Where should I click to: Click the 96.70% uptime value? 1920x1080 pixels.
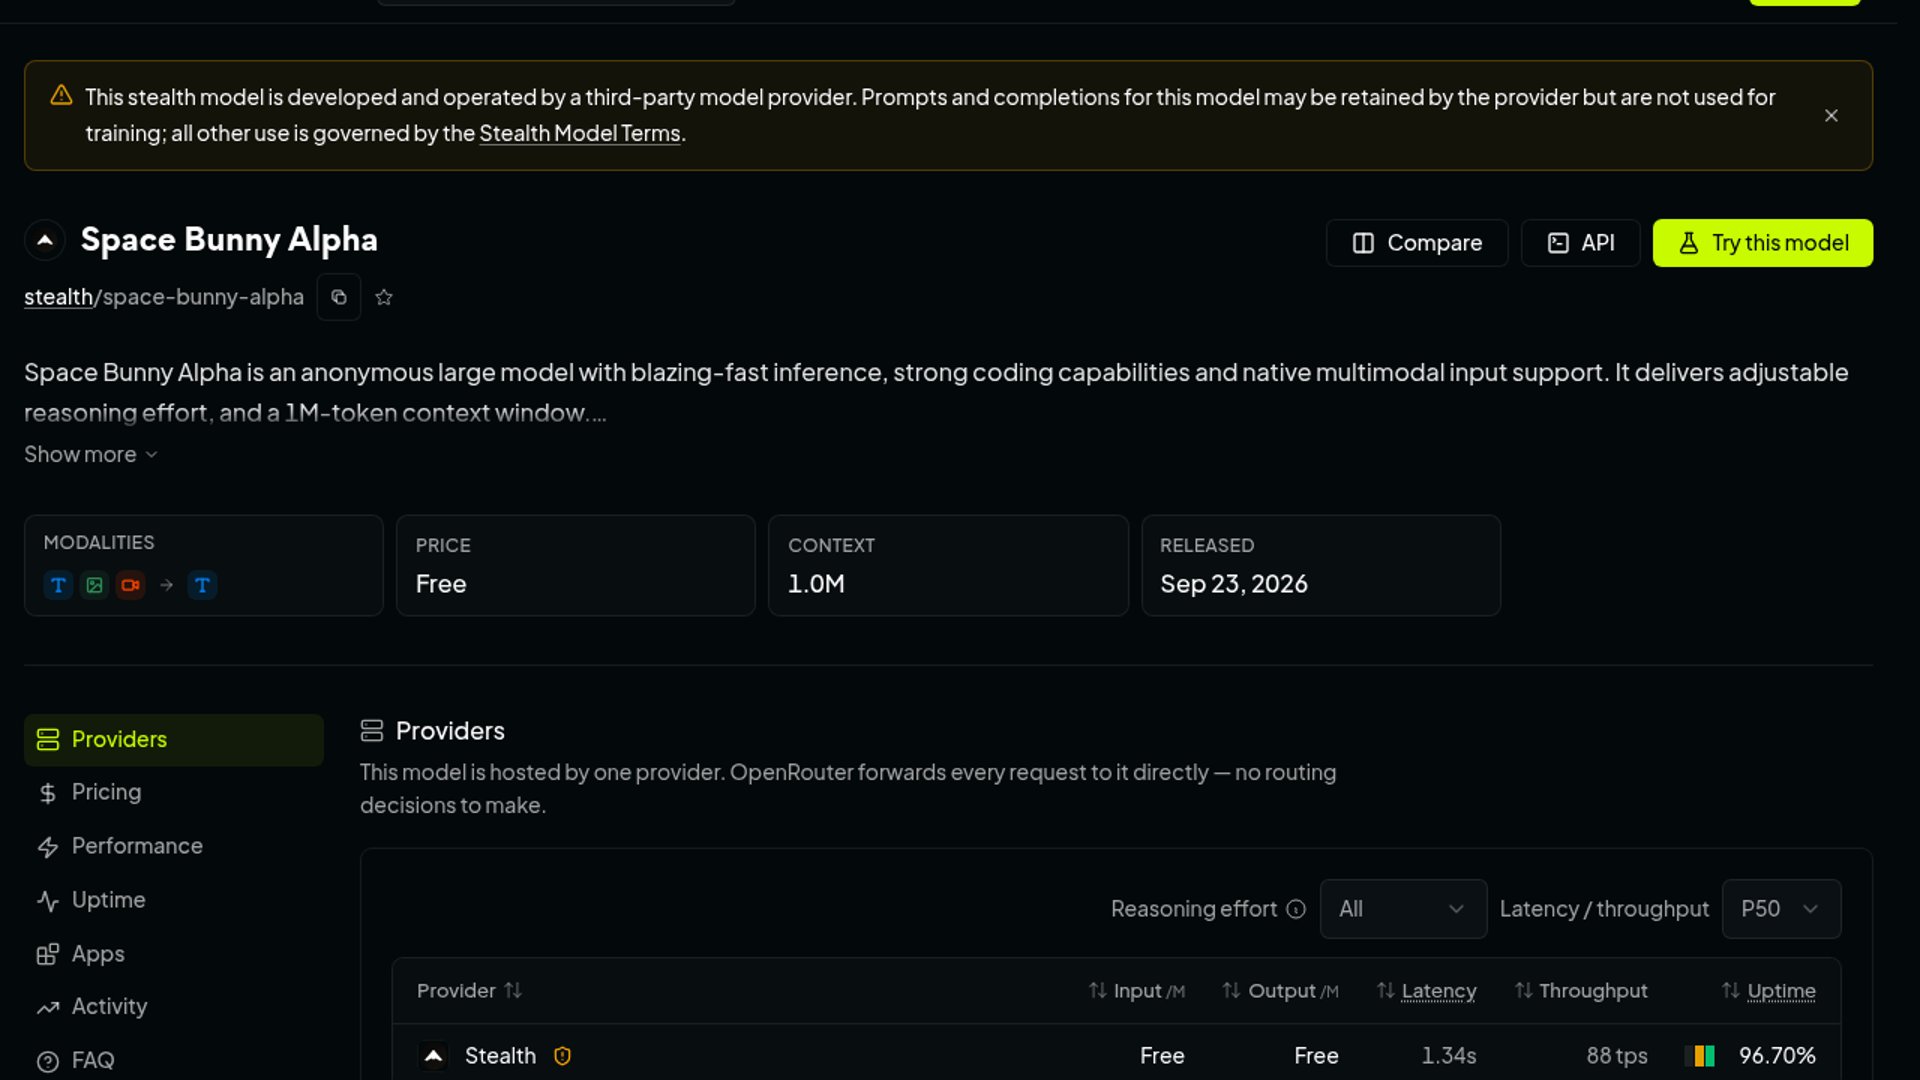(x=1777, y=1056)
